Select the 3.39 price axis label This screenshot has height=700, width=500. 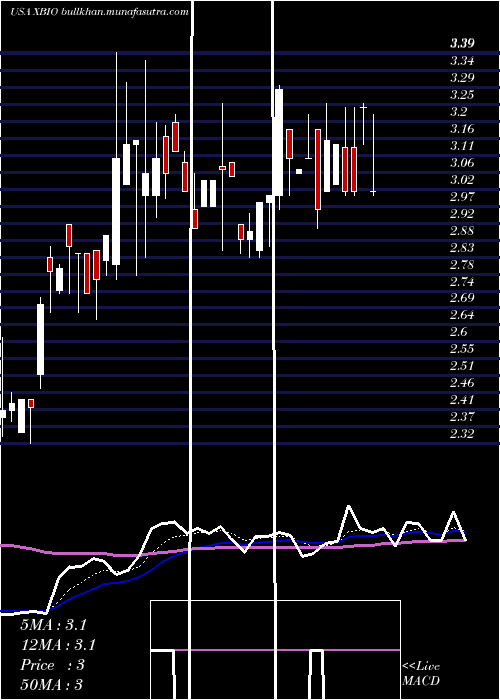coord(462,44)
